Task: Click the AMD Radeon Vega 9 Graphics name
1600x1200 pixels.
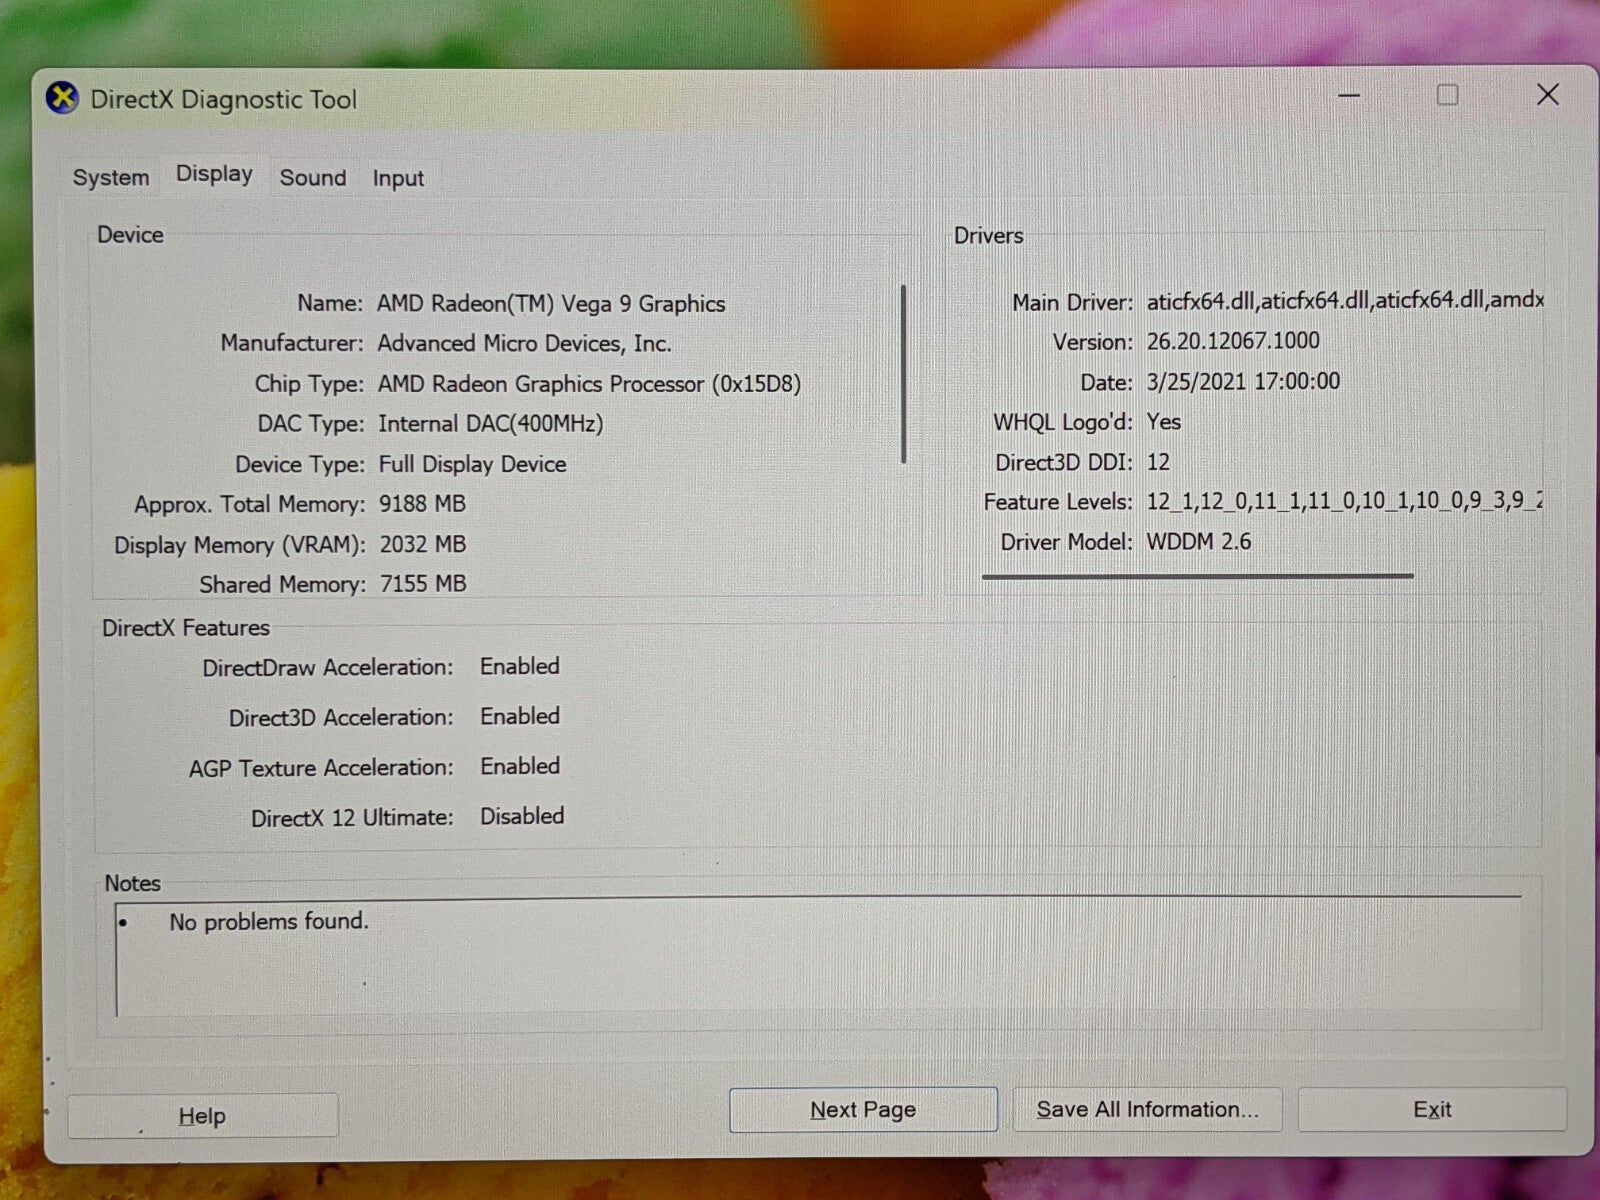Action: click(551, 304)
